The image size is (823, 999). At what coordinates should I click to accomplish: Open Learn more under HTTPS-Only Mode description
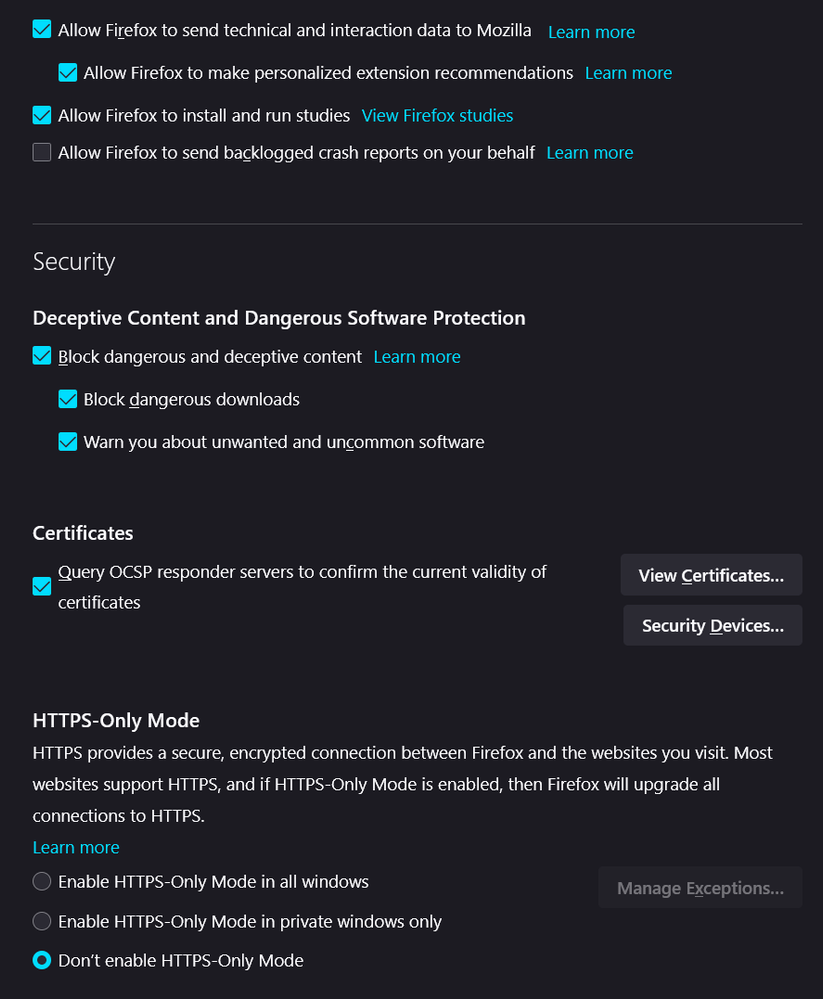point(76,847)
